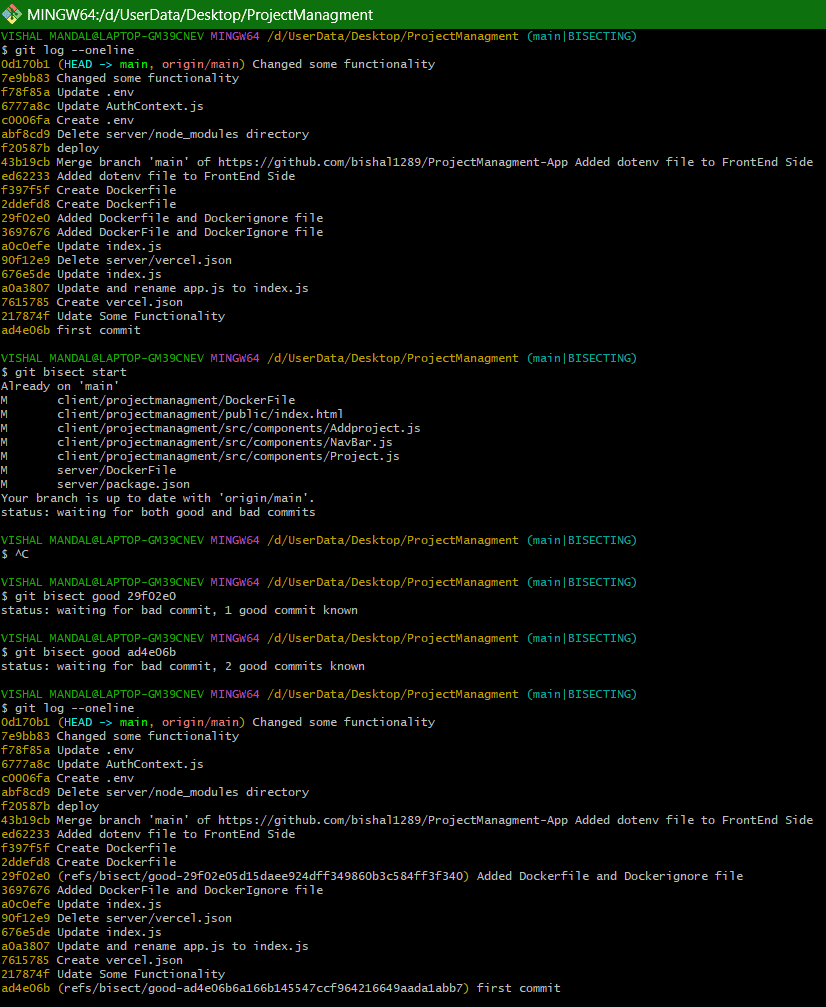Screen dimensions: 826x1007
Task: Click the refs/bisect/good-29f02e0 log entry
Action: tap(372, 876)
